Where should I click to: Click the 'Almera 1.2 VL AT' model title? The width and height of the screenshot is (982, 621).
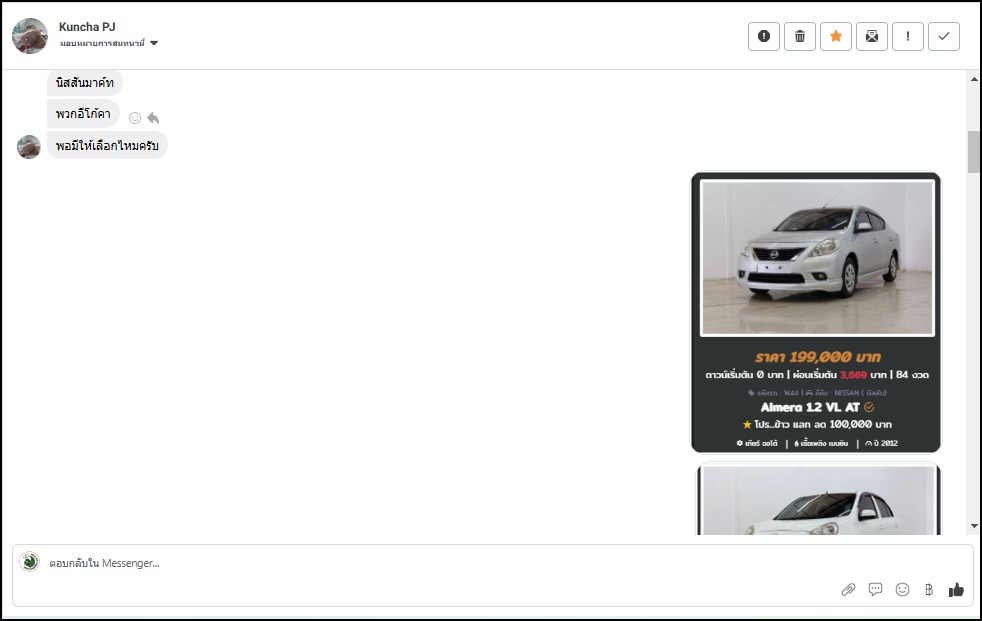(x=810, y=407)
